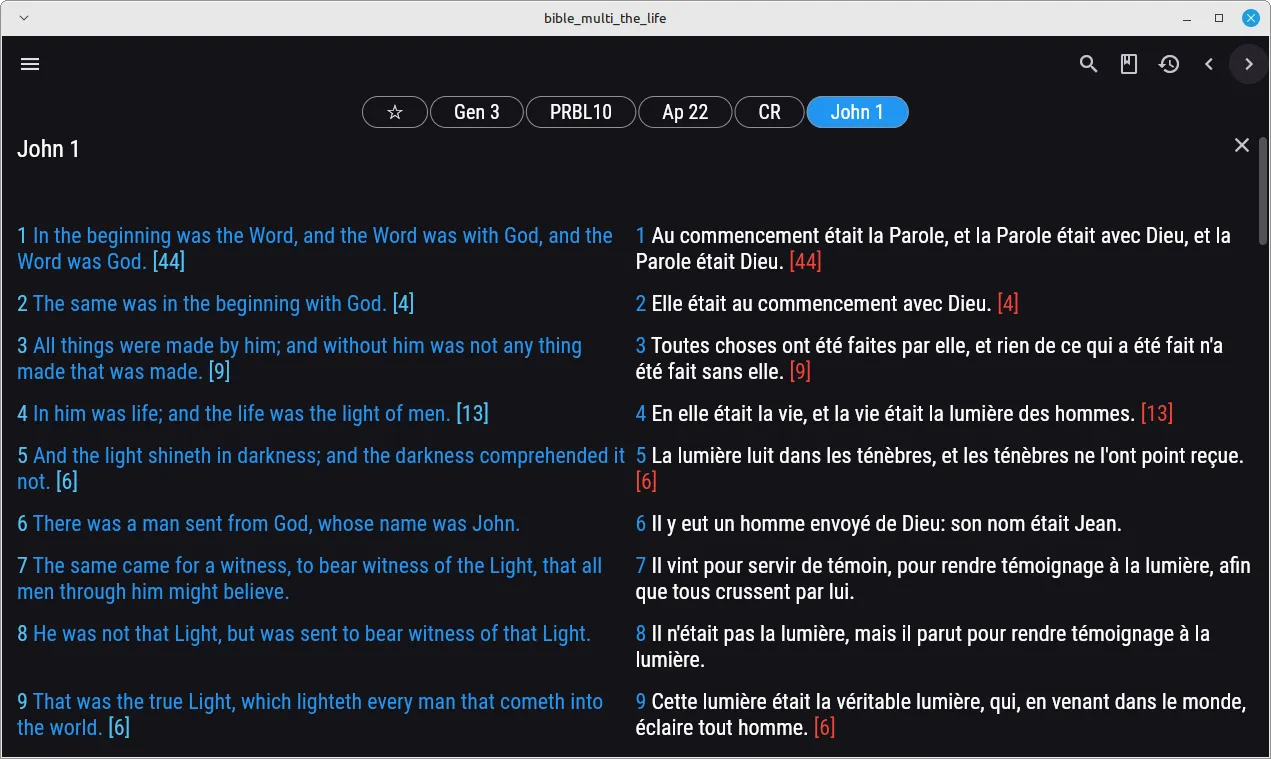The width and height of the screenshot is (1271, 759).
Task: Select the star favorites tab
Action: 395,112
